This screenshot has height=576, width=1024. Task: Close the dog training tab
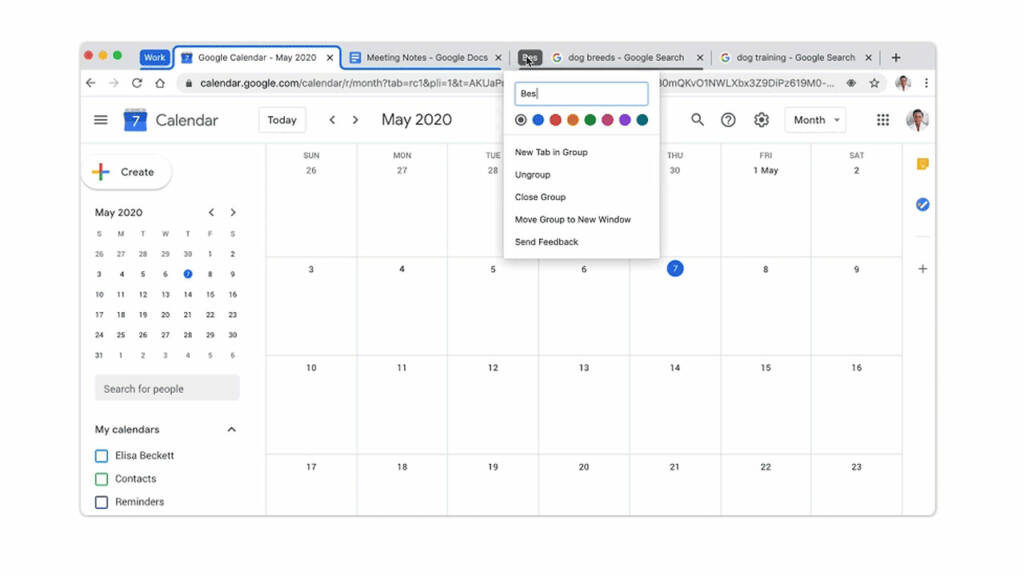pos(868,57)
